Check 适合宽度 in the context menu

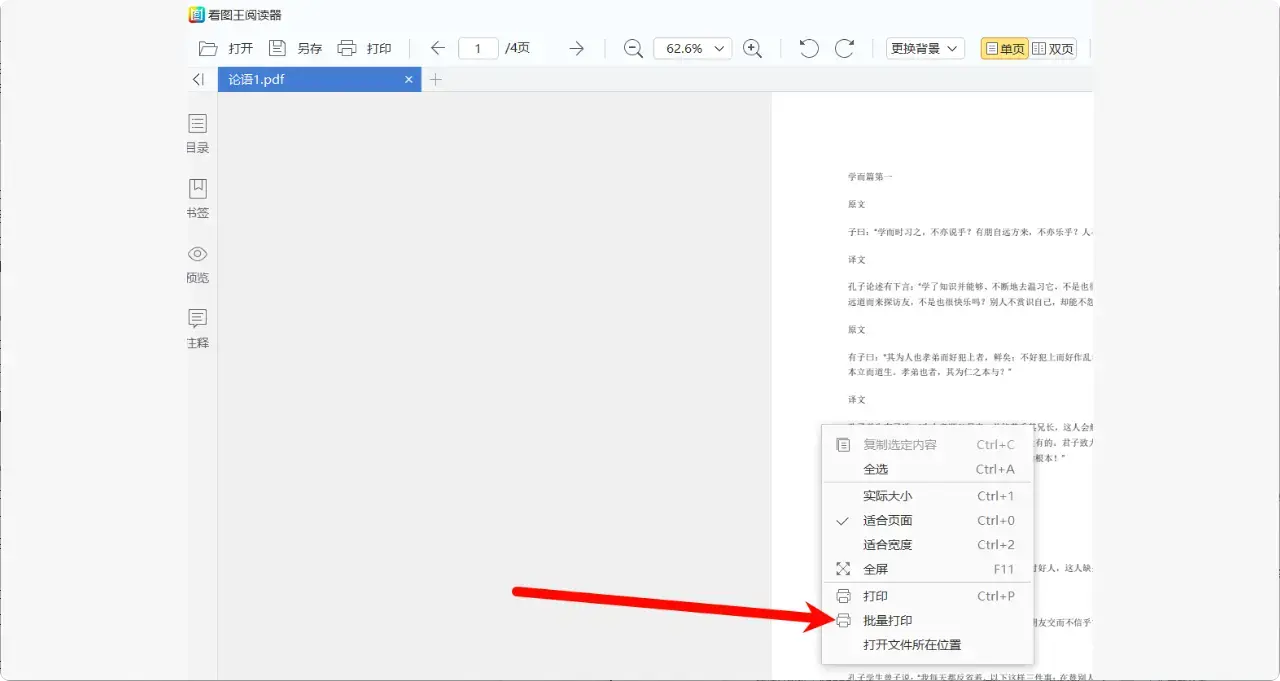tap(888, 544)
